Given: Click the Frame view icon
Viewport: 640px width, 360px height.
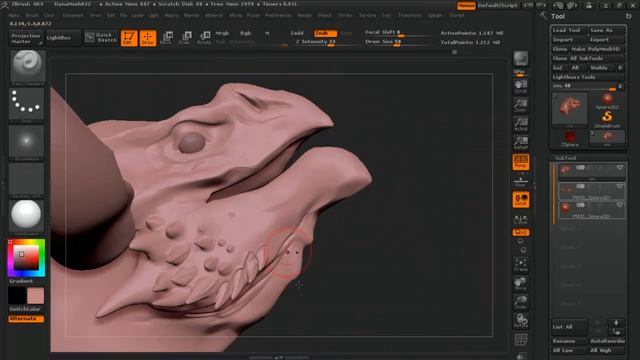Looking at the screenshot, I should 520,265.
